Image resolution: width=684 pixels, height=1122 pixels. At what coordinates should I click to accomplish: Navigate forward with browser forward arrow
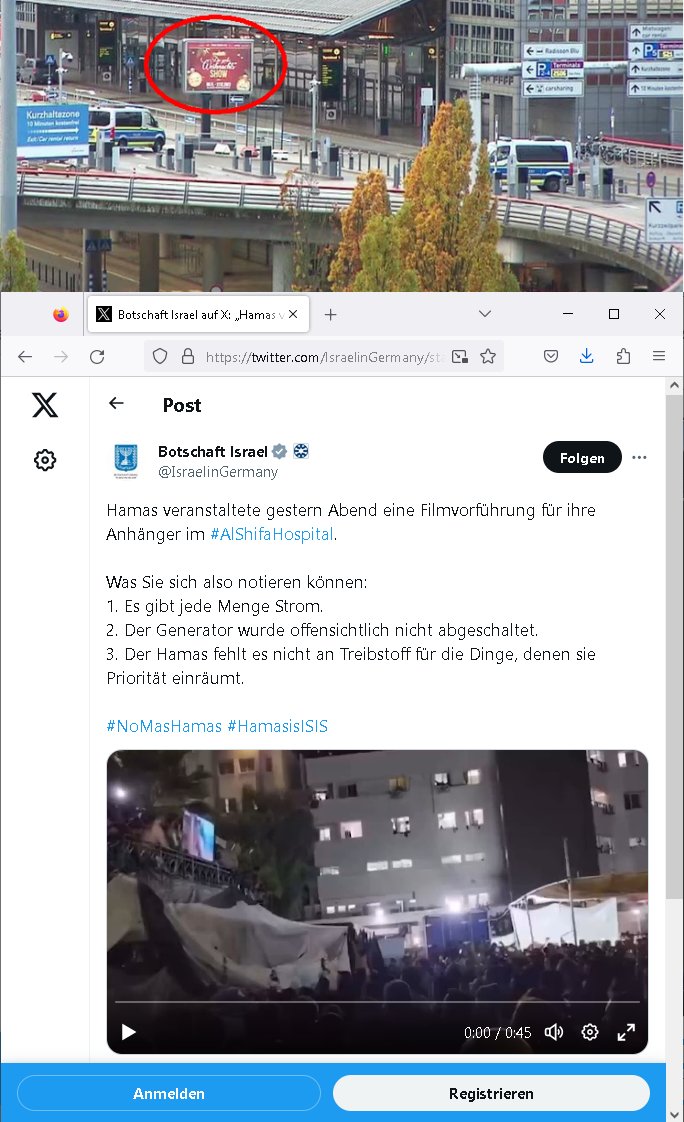tap(62, 356)
